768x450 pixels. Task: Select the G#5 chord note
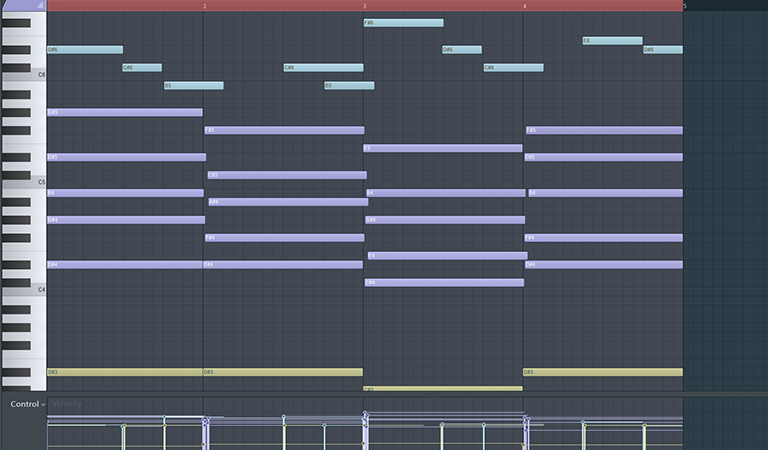coord(124,112)
